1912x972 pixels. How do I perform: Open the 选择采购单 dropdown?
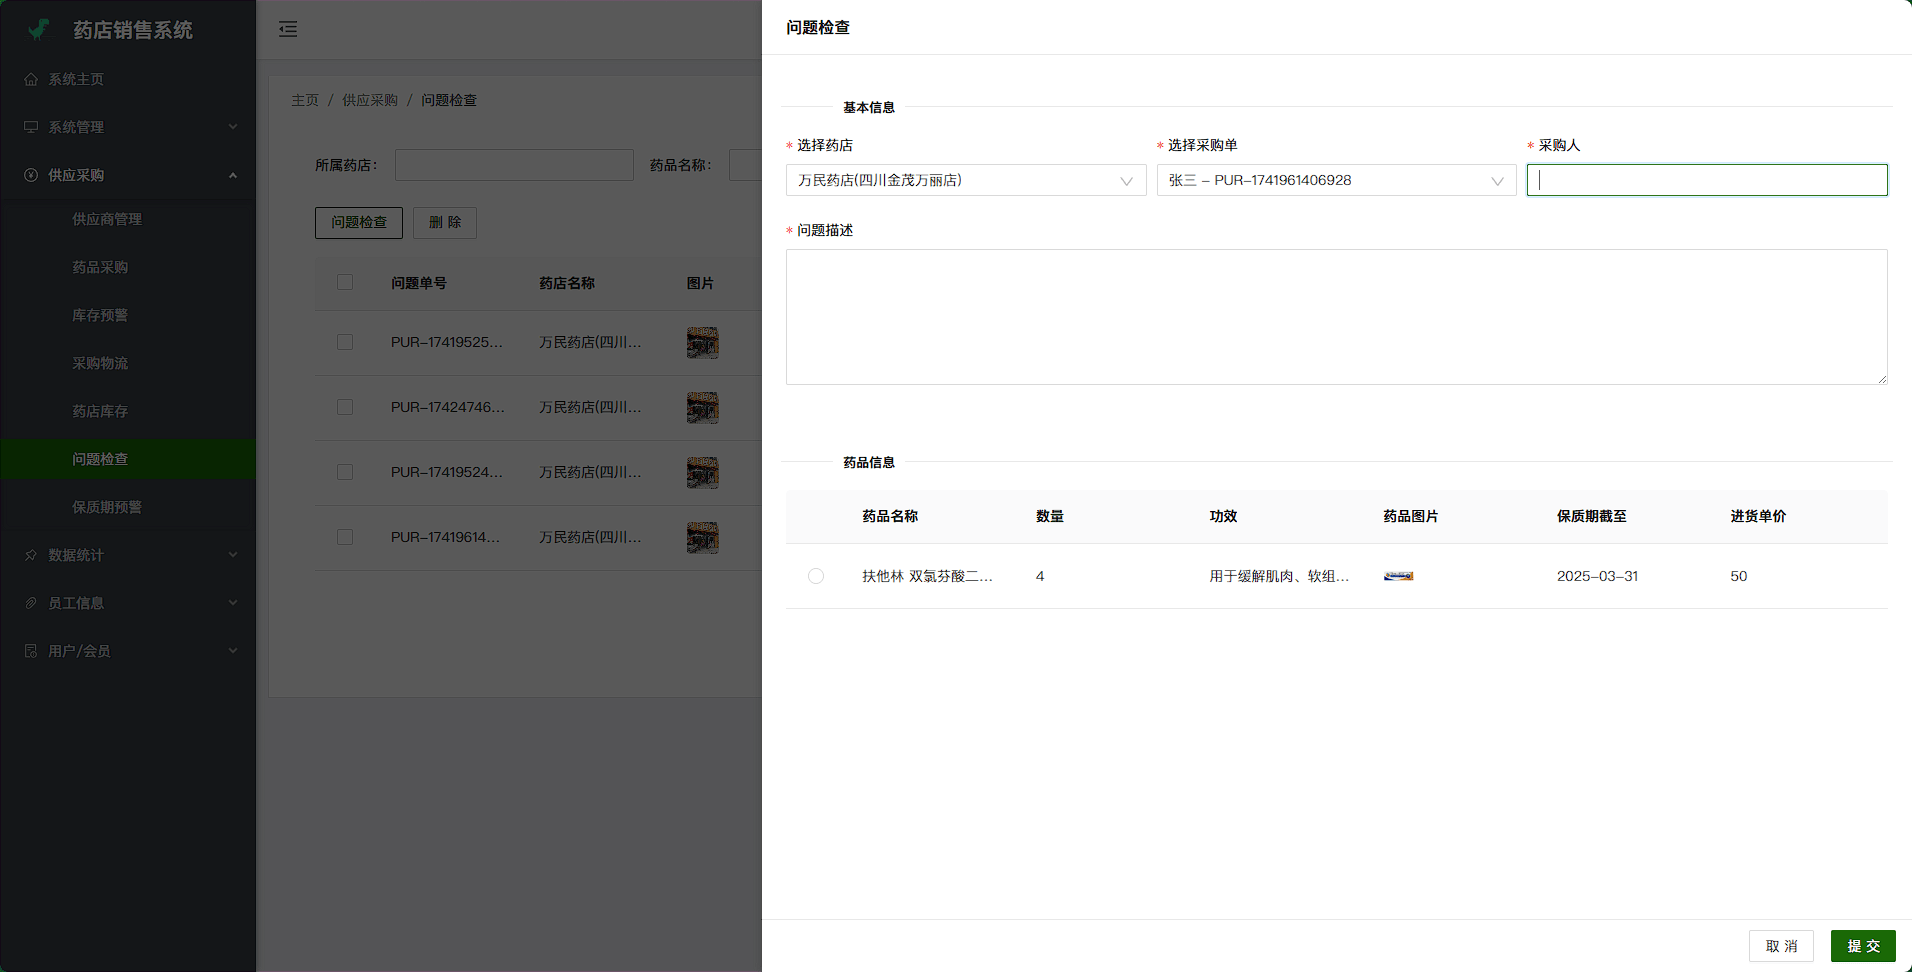point(1336,180)
